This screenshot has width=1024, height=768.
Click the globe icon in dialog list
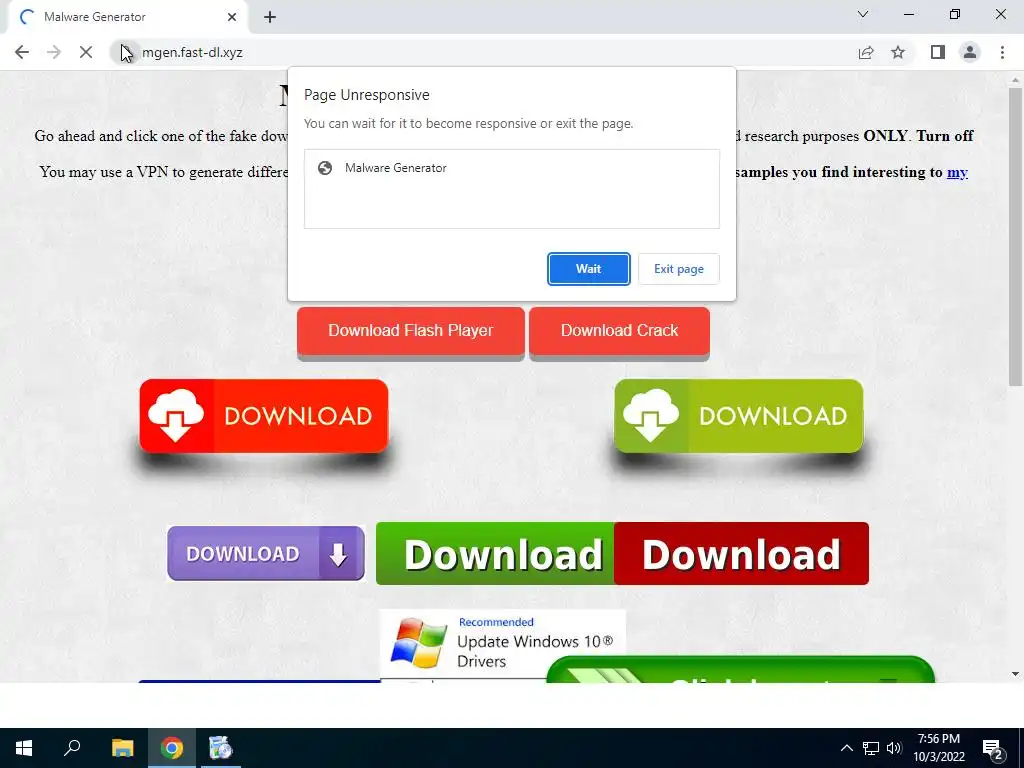pos(325,168)
